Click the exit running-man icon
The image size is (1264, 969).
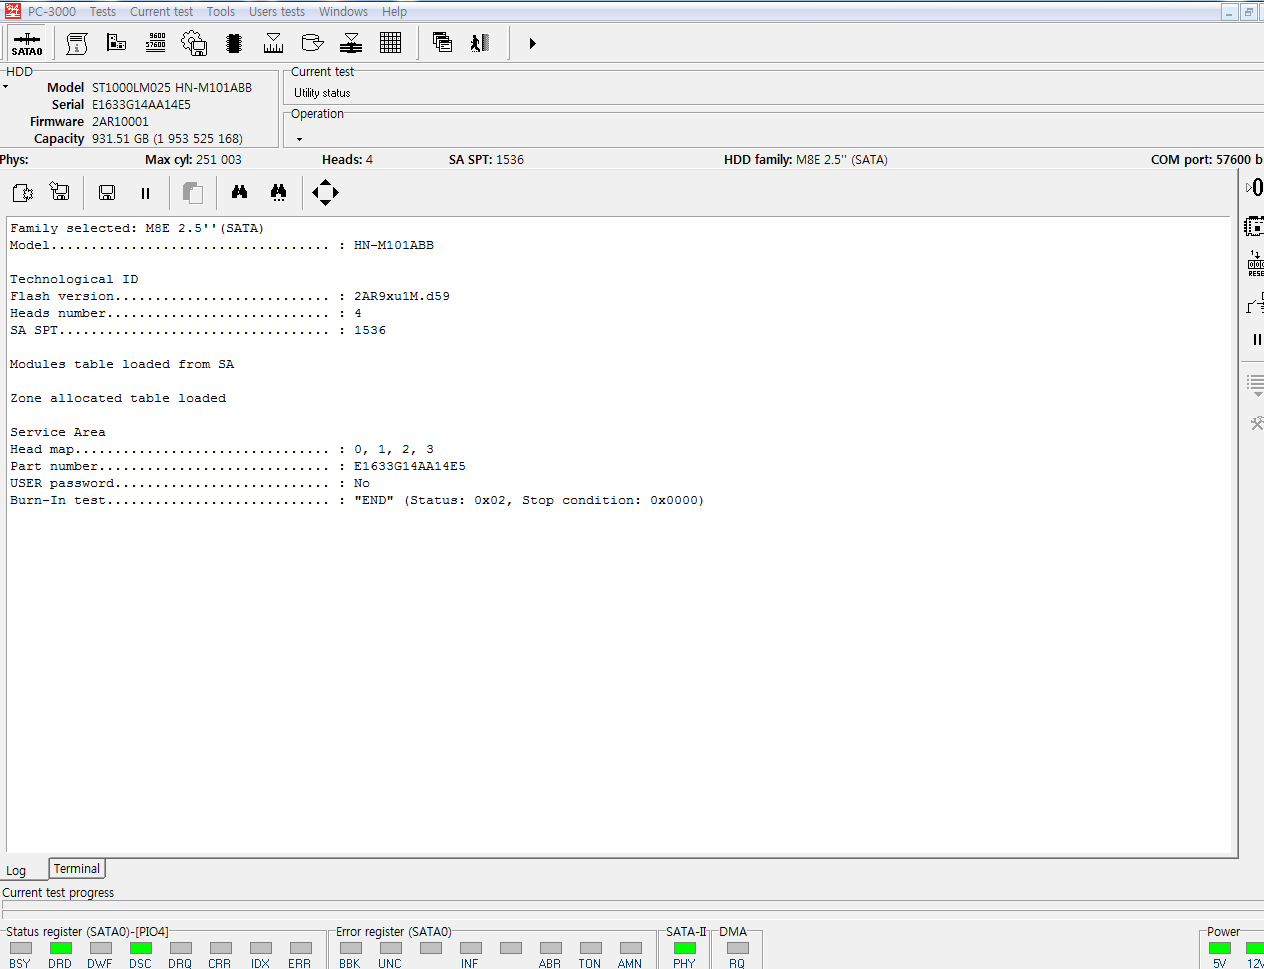(x=481, y=43)
